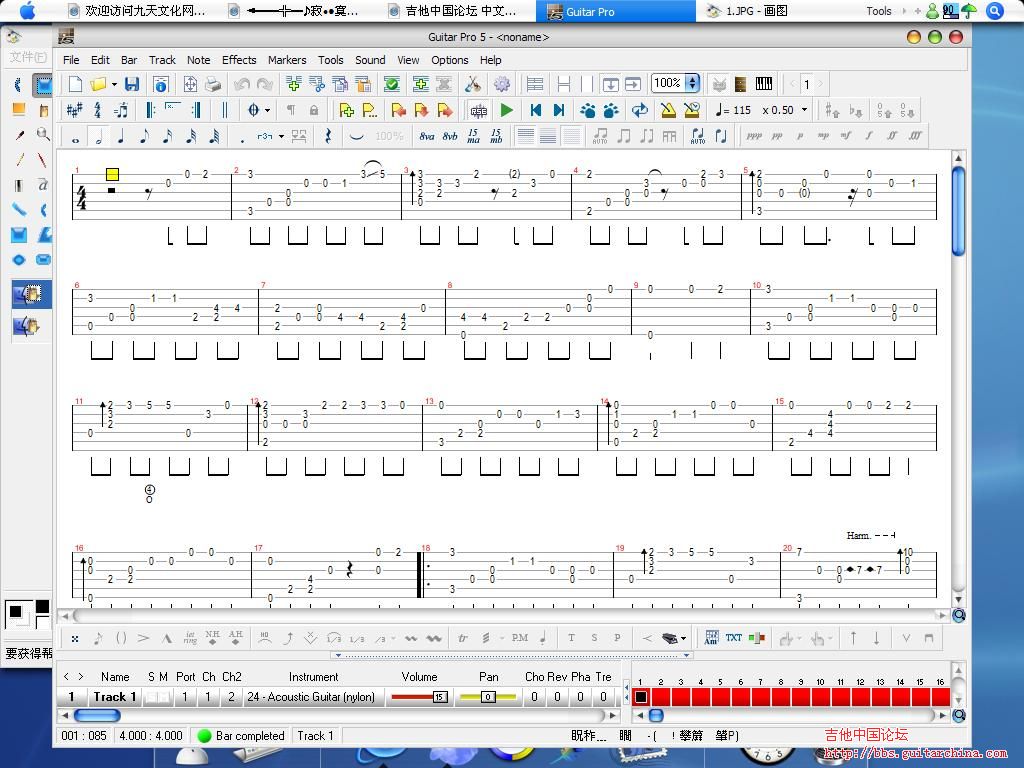Adjust the Track 1 pan slider
Image resolution: width=1024 pixels, height=768 pixels.
click(x=488, y=697)
